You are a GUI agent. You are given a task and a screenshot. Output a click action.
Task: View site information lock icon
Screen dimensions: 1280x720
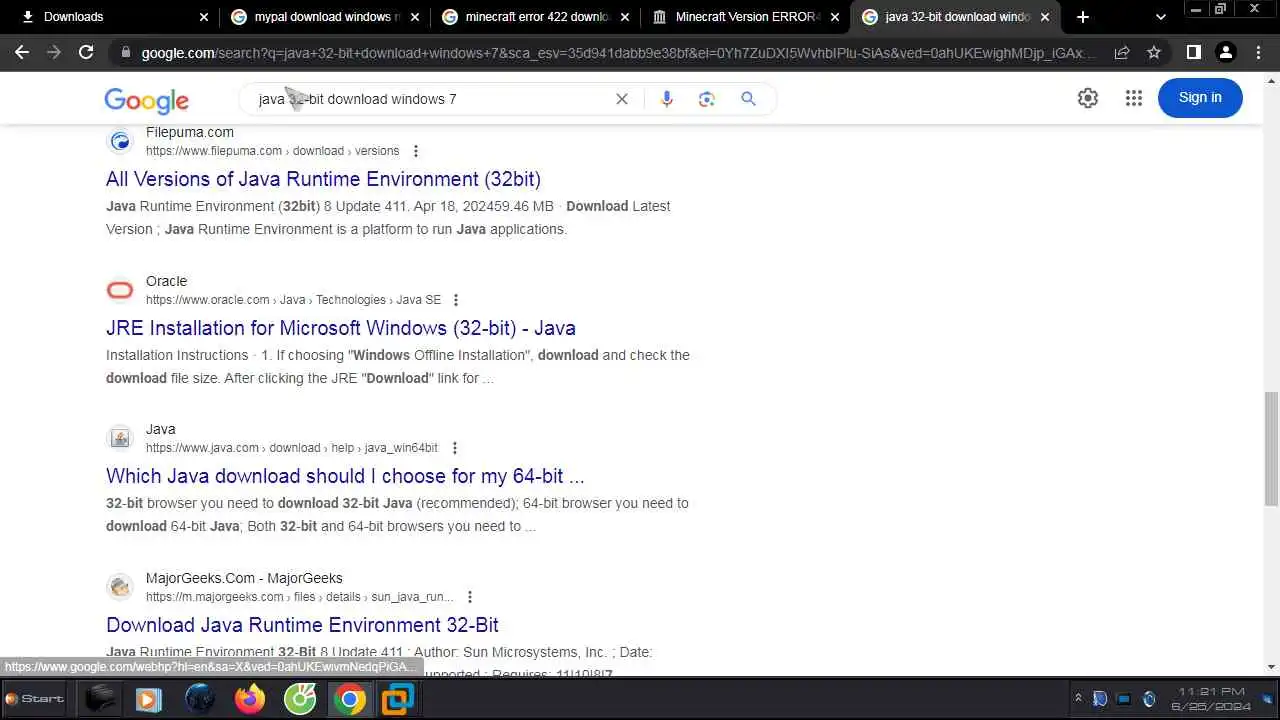pos(125,53)
